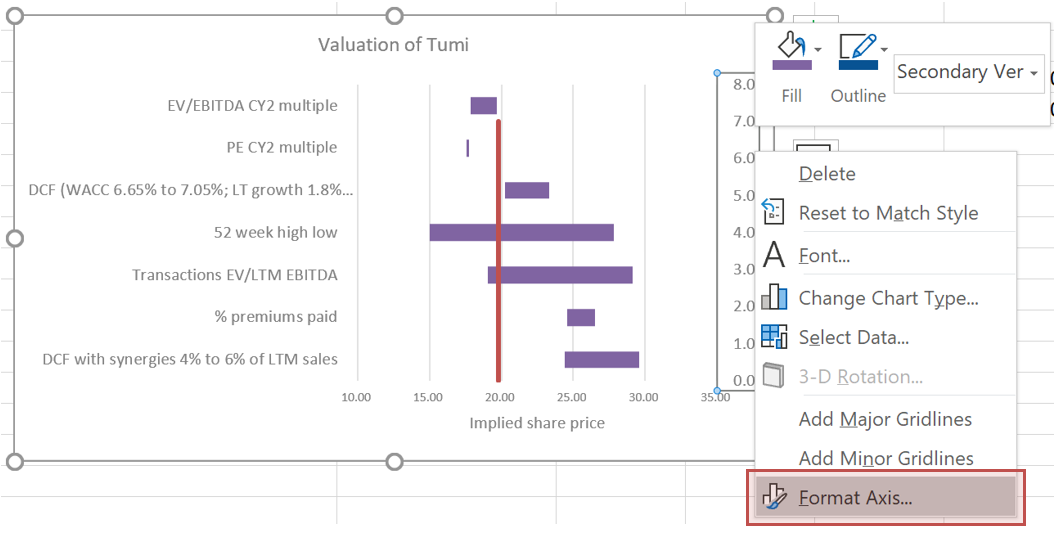Select the 'Valuation of Tumi' chart title

pyautogui.click(x=393, y=44)
